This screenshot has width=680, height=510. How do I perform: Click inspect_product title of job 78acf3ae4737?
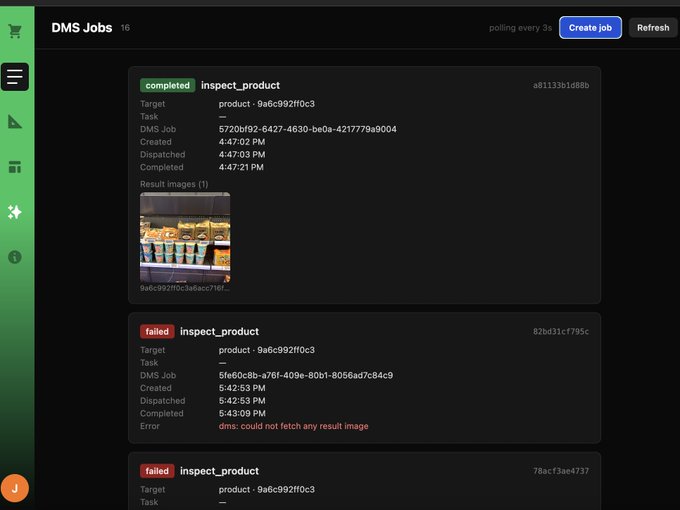219,471
